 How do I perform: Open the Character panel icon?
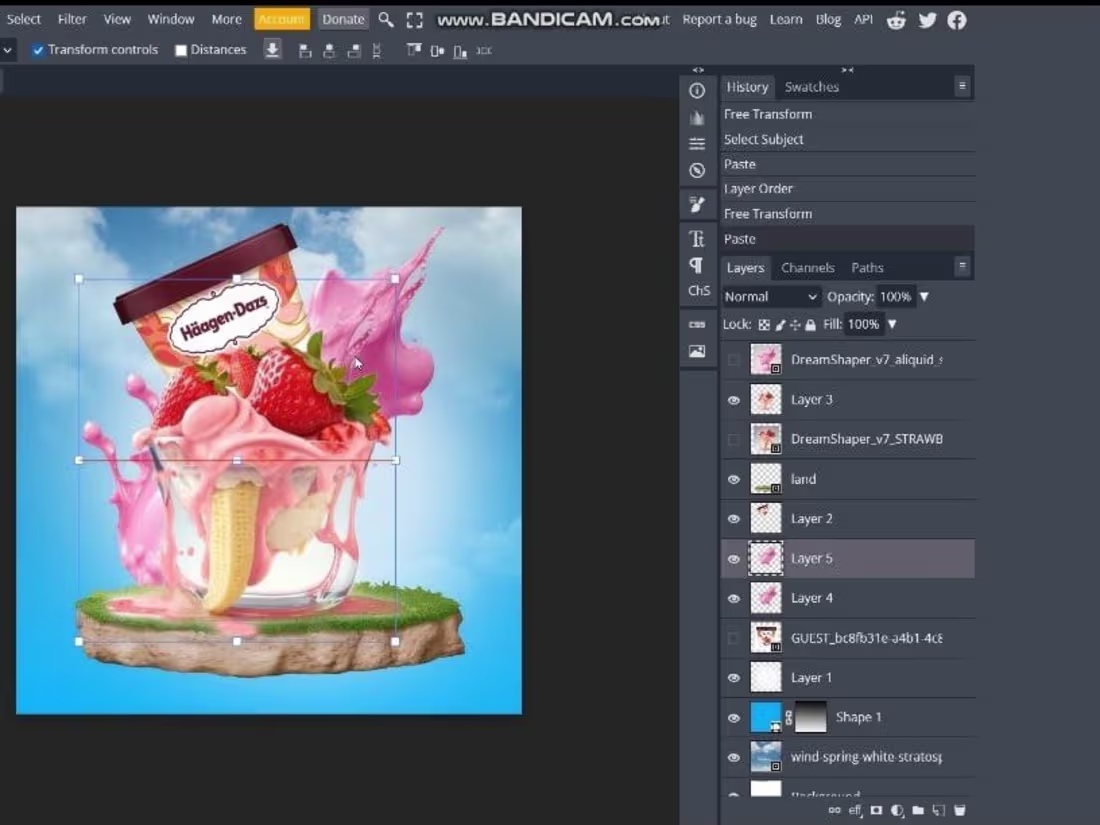click(x=697, y=238)
